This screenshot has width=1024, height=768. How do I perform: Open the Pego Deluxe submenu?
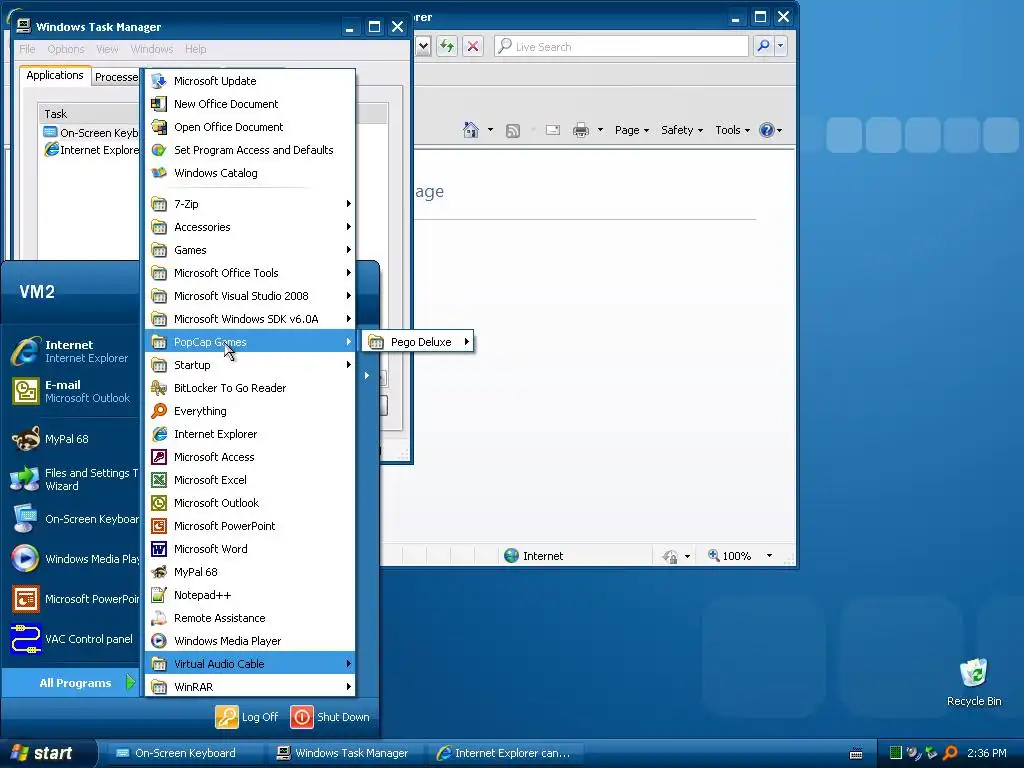tap(418, 342)
